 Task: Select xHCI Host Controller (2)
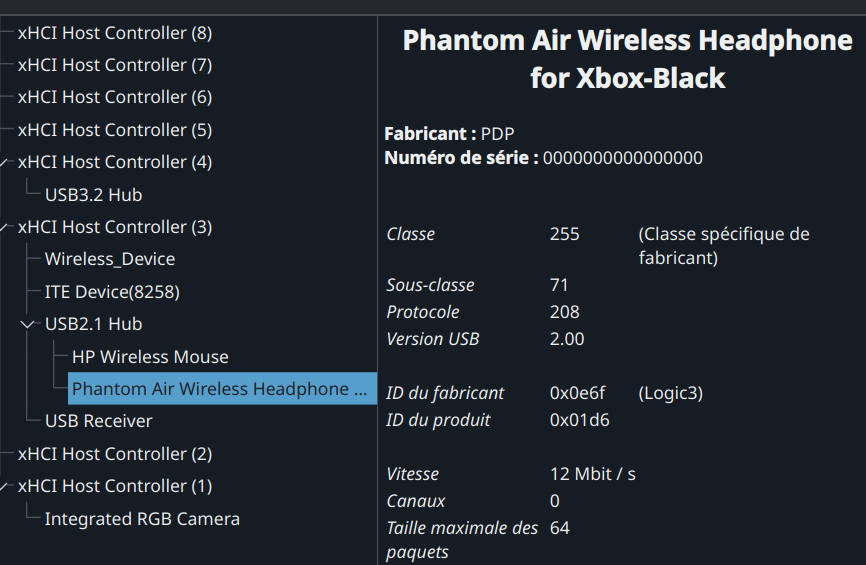pos(114,454)
